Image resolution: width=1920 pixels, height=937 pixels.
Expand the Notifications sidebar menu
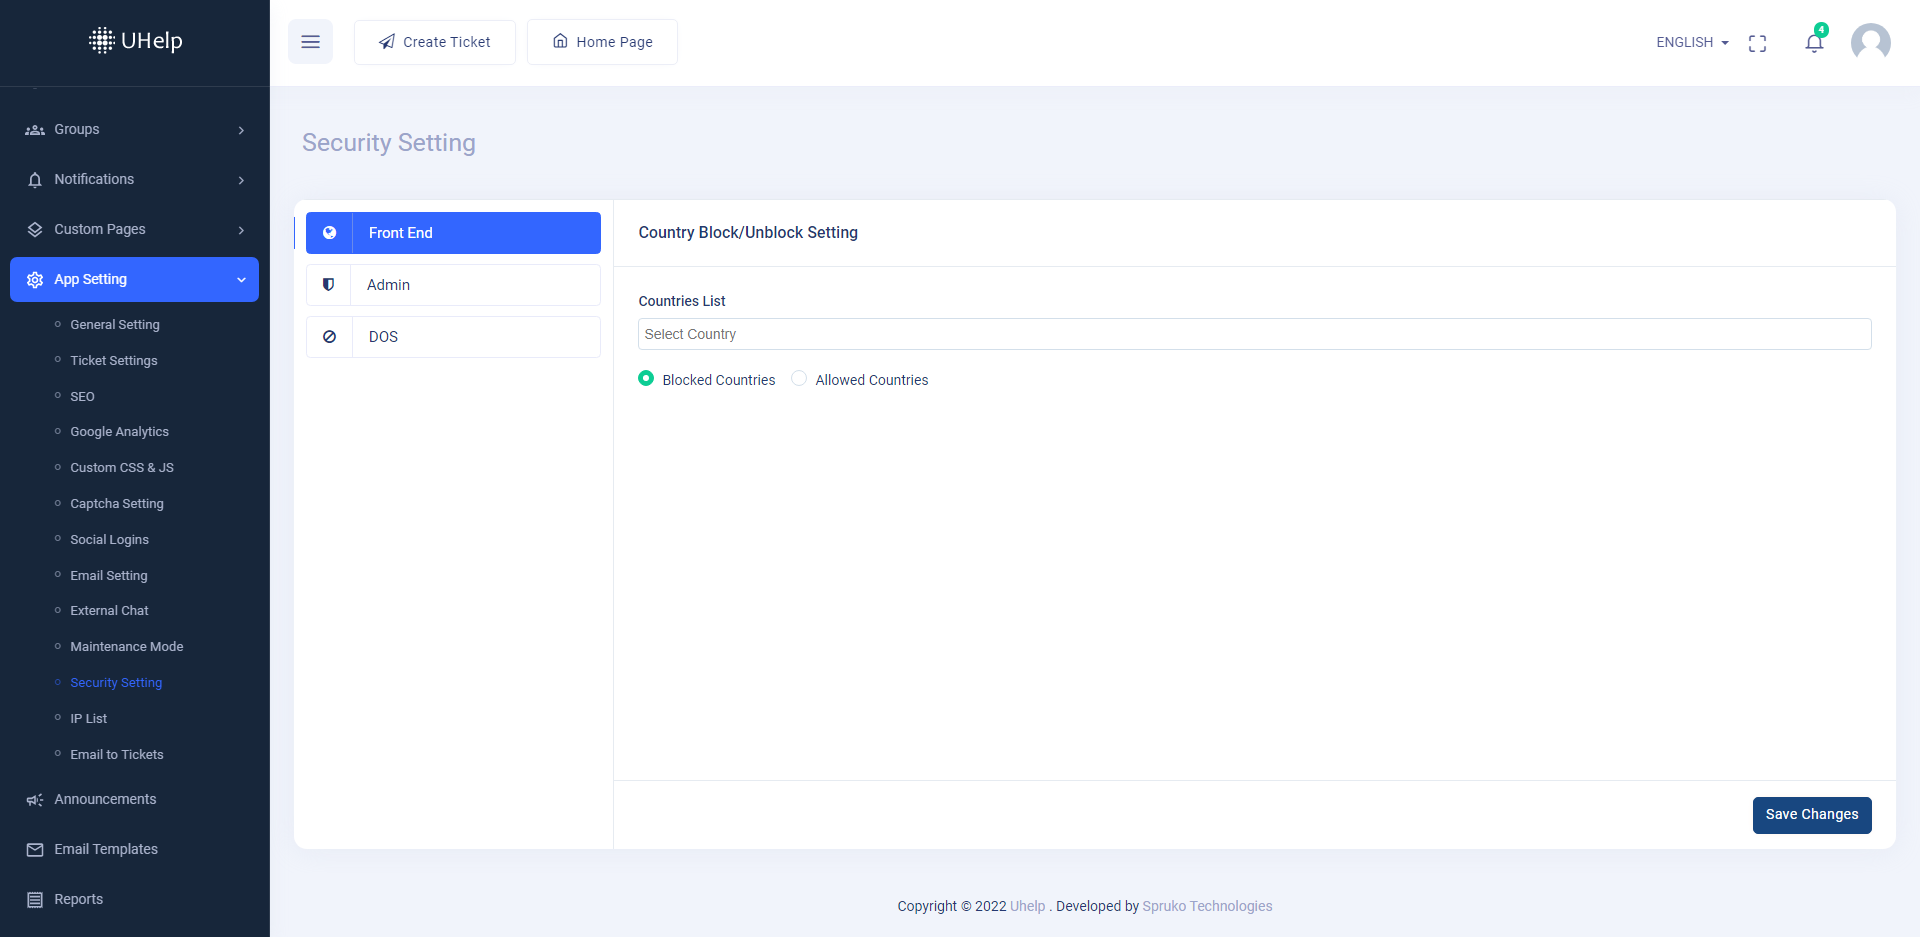click(134, 180)
